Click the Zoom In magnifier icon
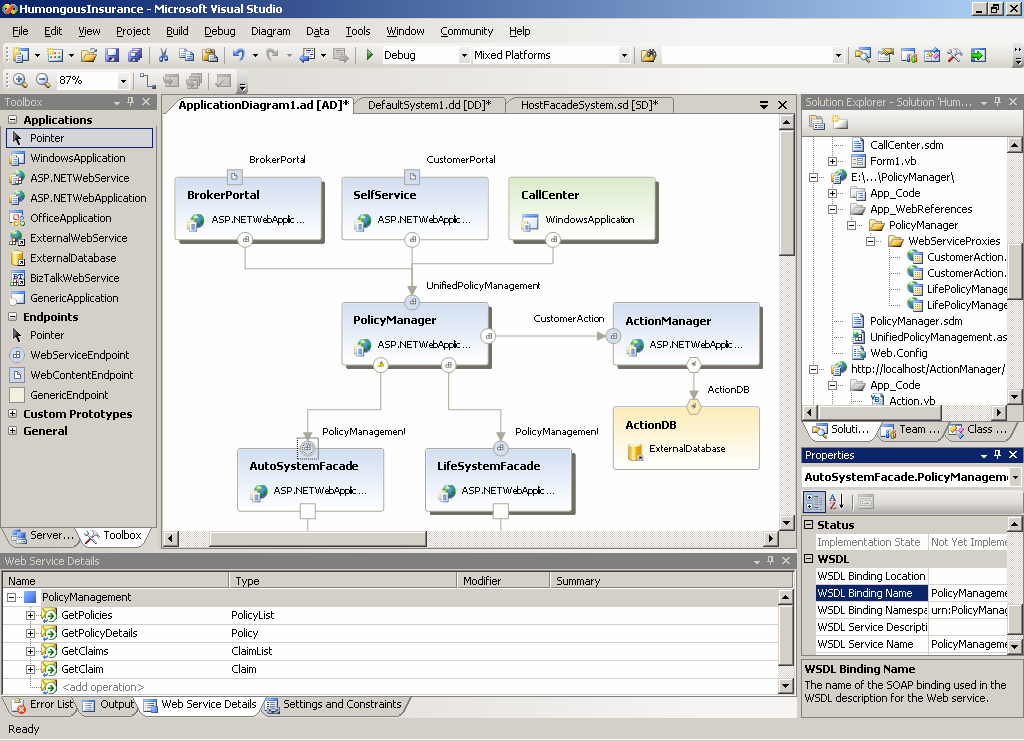The image size is (1024, 742). [x=20, y=80]
